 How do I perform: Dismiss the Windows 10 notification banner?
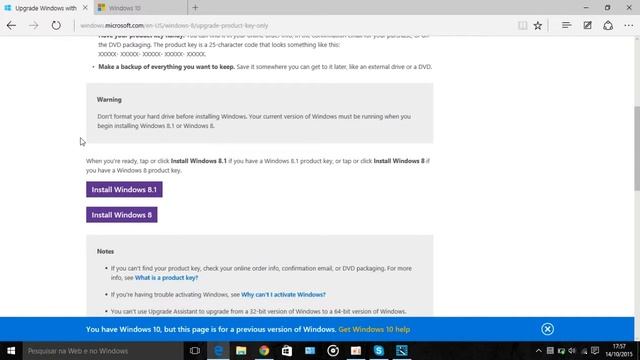[x=547, y=329]
